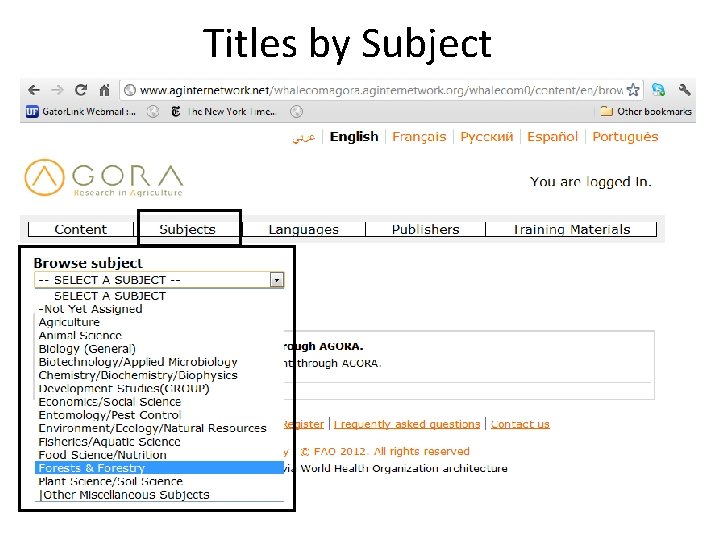Open the Skype extension icon

point(658,90)
